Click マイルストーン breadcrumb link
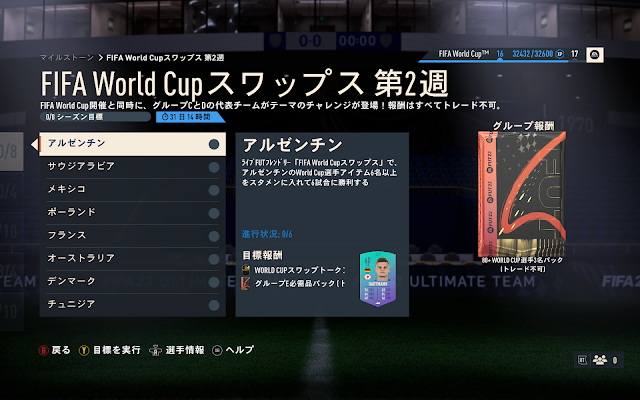Image resolution: width=640 pixels, height=400 pixels. [x=67, y=58]
